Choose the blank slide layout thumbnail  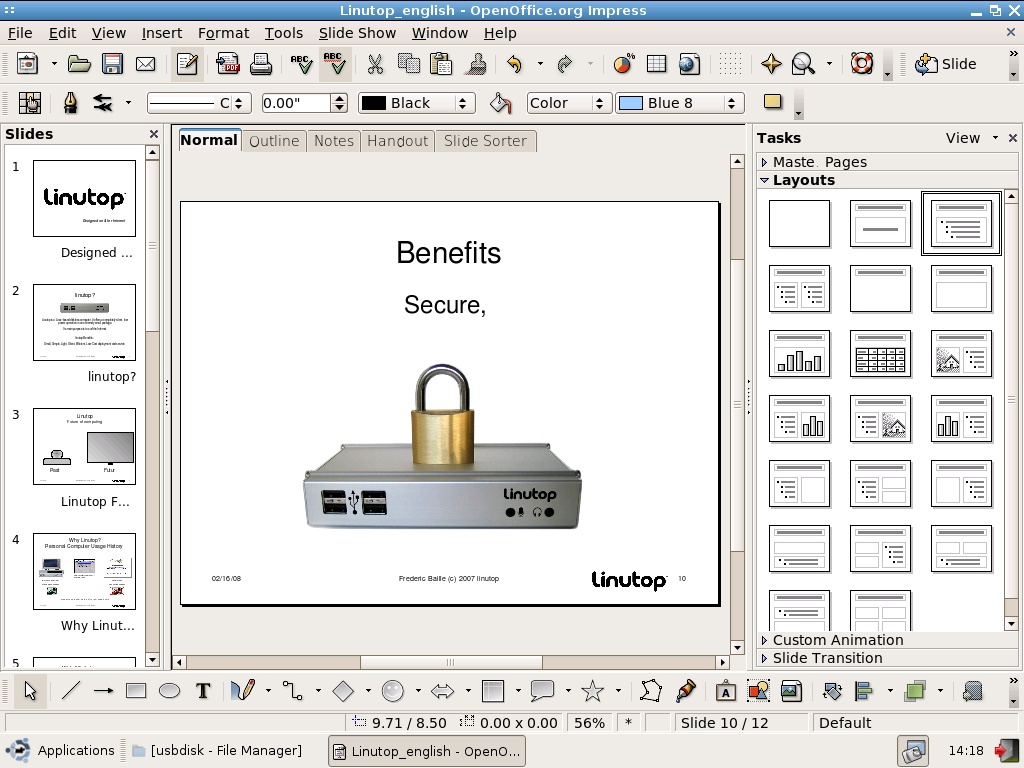pos(799,224)
